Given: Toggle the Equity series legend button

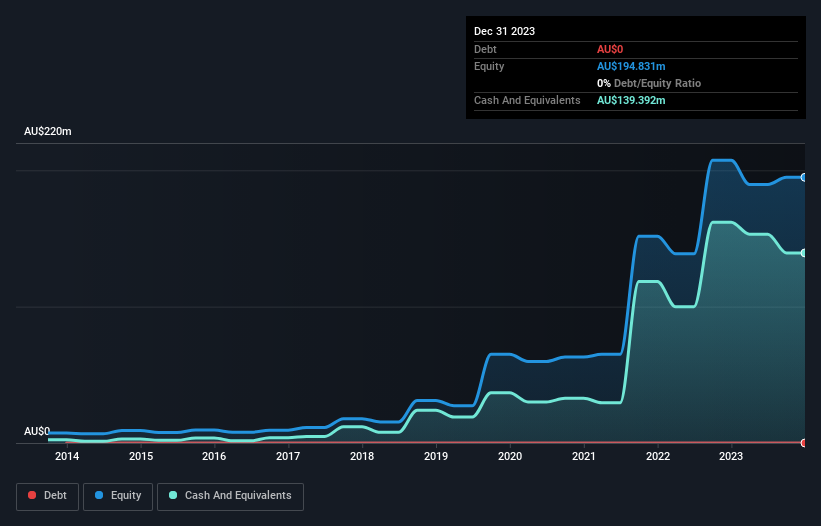Looking at the screenshot, I should point(118,496).
